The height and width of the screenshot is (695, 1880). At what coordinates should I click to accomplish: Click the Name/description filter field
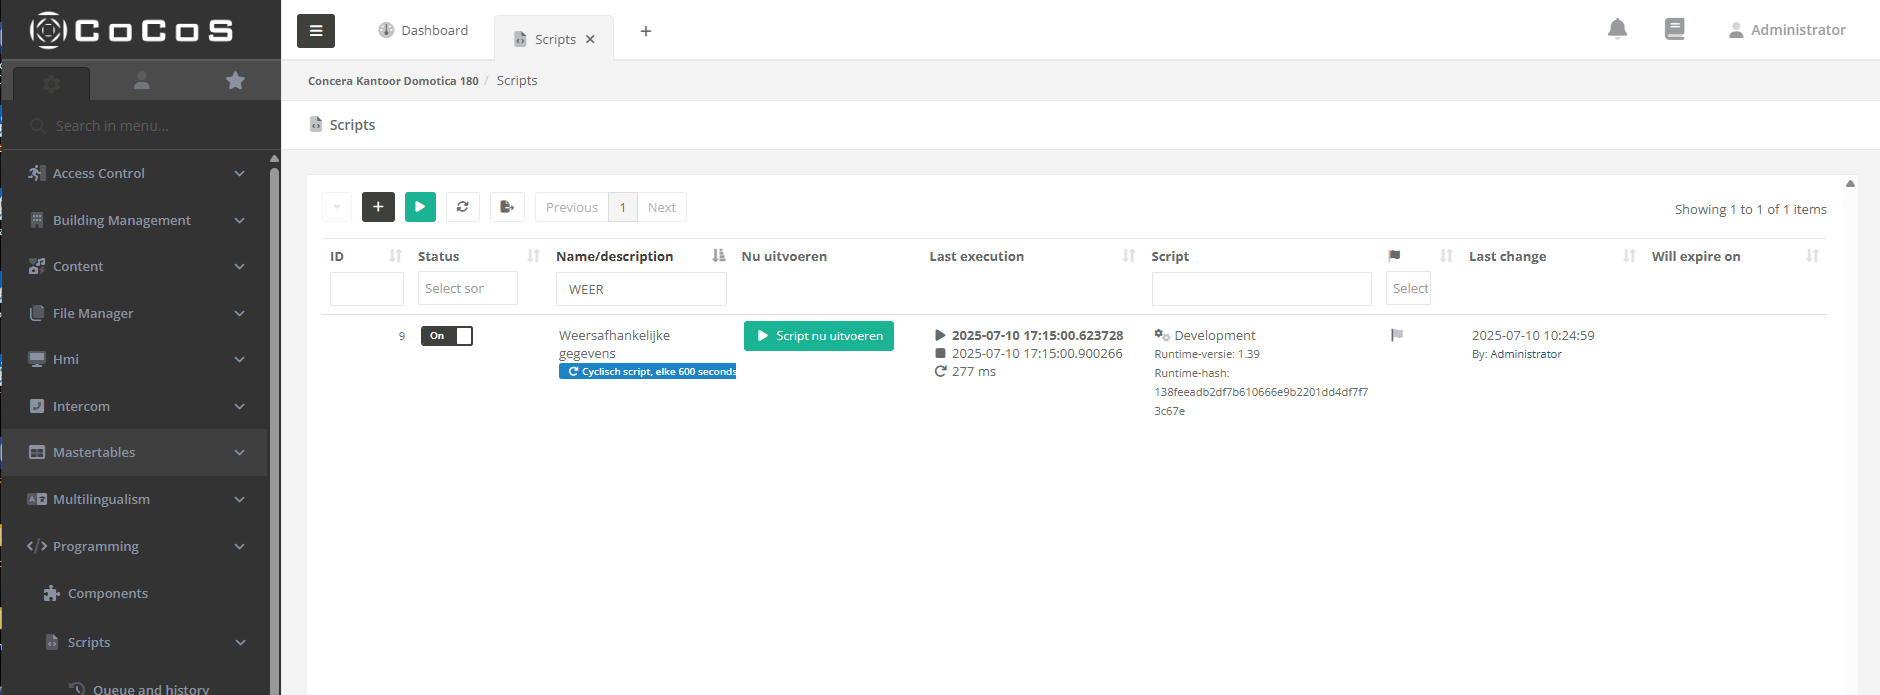[x=641, y=289]
